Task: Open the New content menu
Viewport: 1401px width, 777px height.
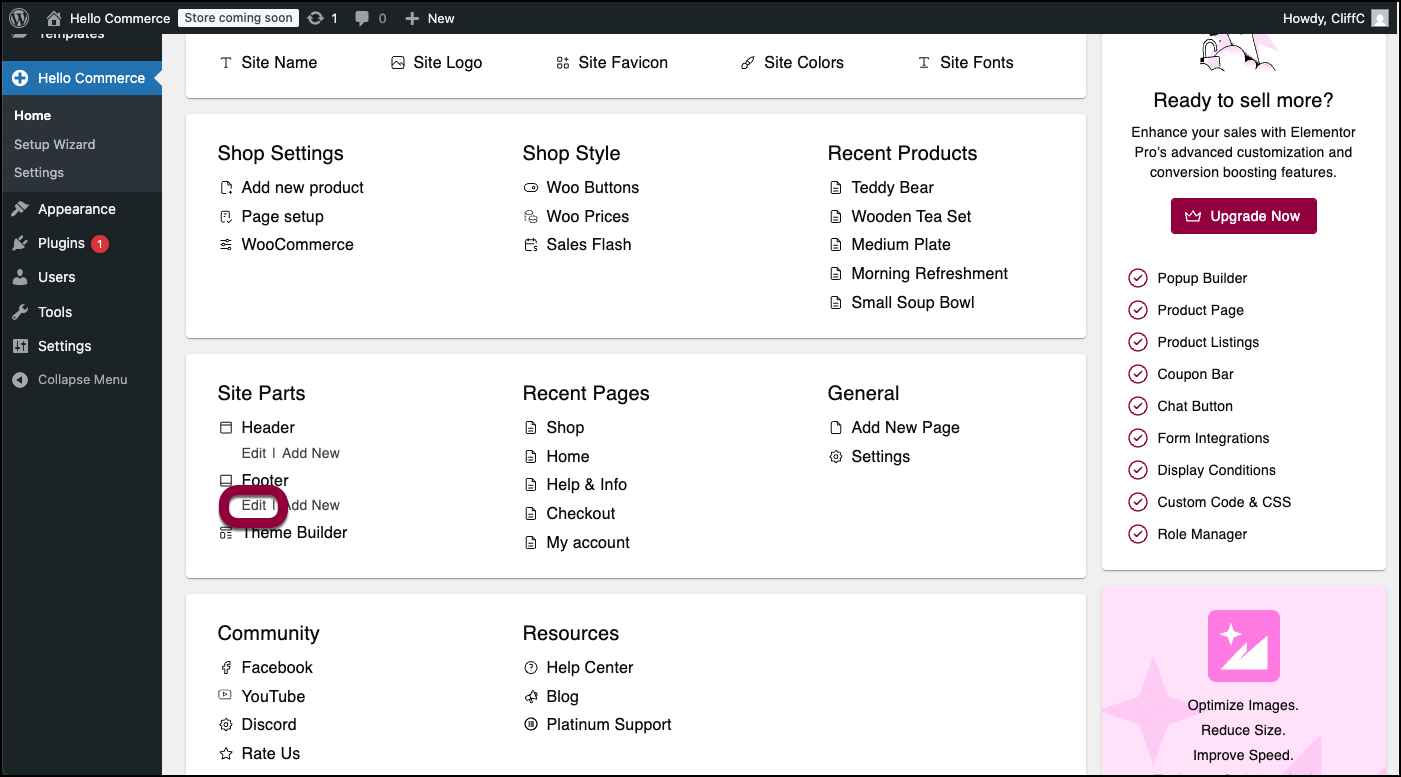Action: coord(429,18)
